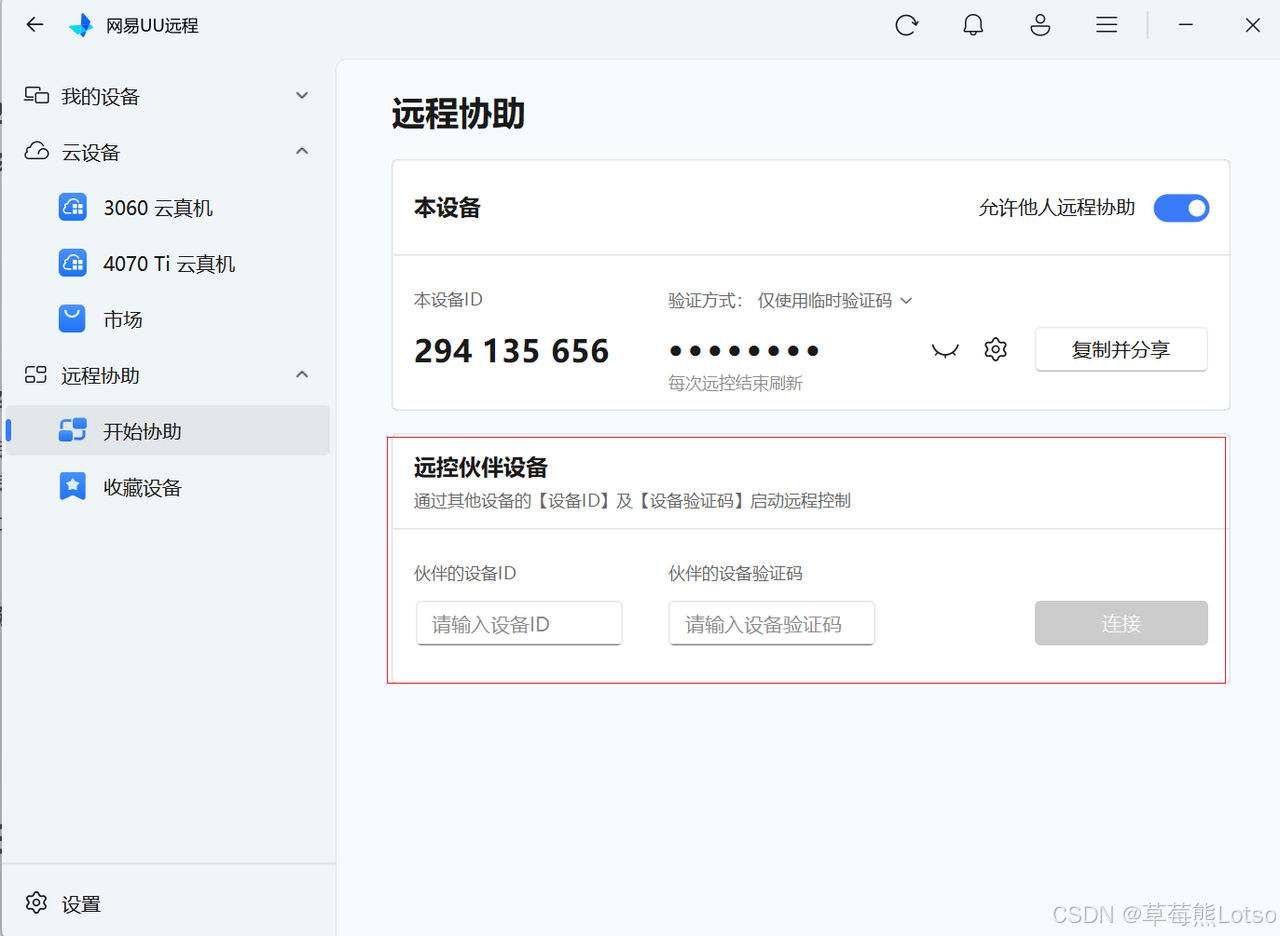Open the hamburger menu icon
Image resolution: width=1280 pixels, height=936 pixels.
tap(1106, 25)
